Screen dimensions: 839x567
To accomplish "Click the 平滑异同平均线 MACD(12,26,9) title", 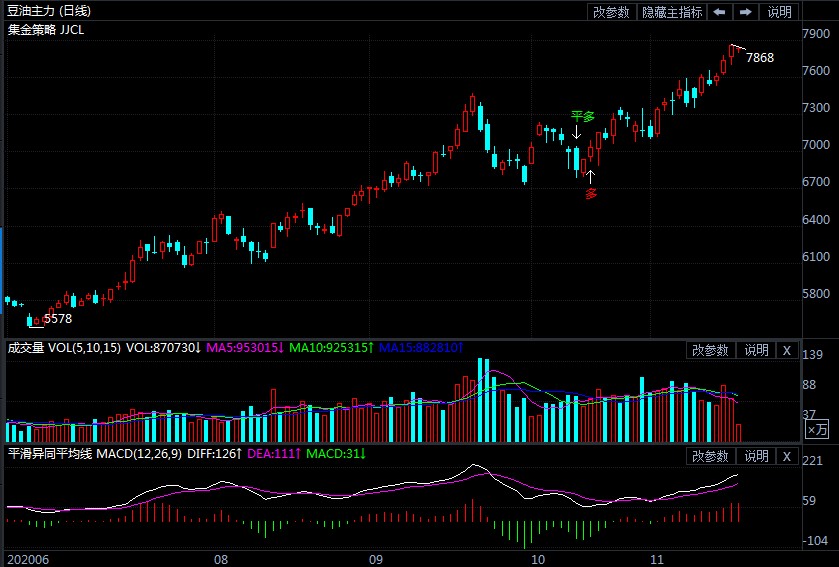I will 95,454.
